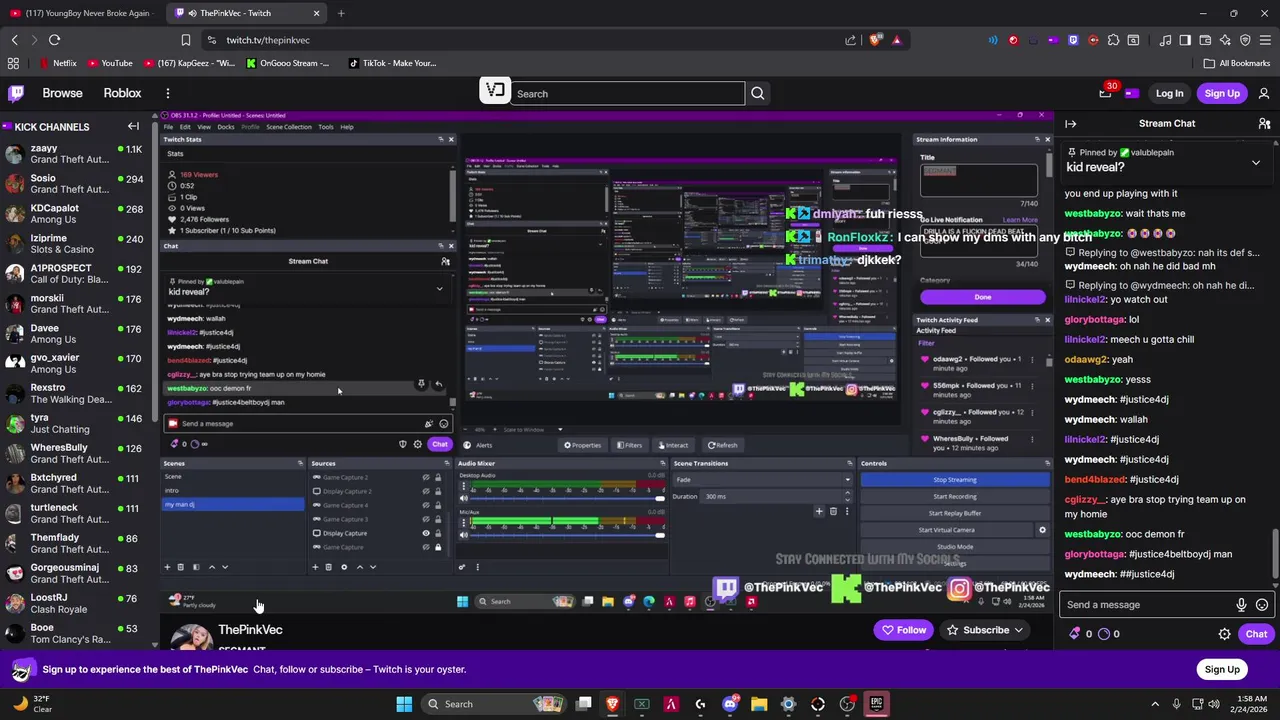Image resolution: width=1280 pixels, height=720 pixels.
Task: Open the browser apps grid icon
Action: click(13, 63)
